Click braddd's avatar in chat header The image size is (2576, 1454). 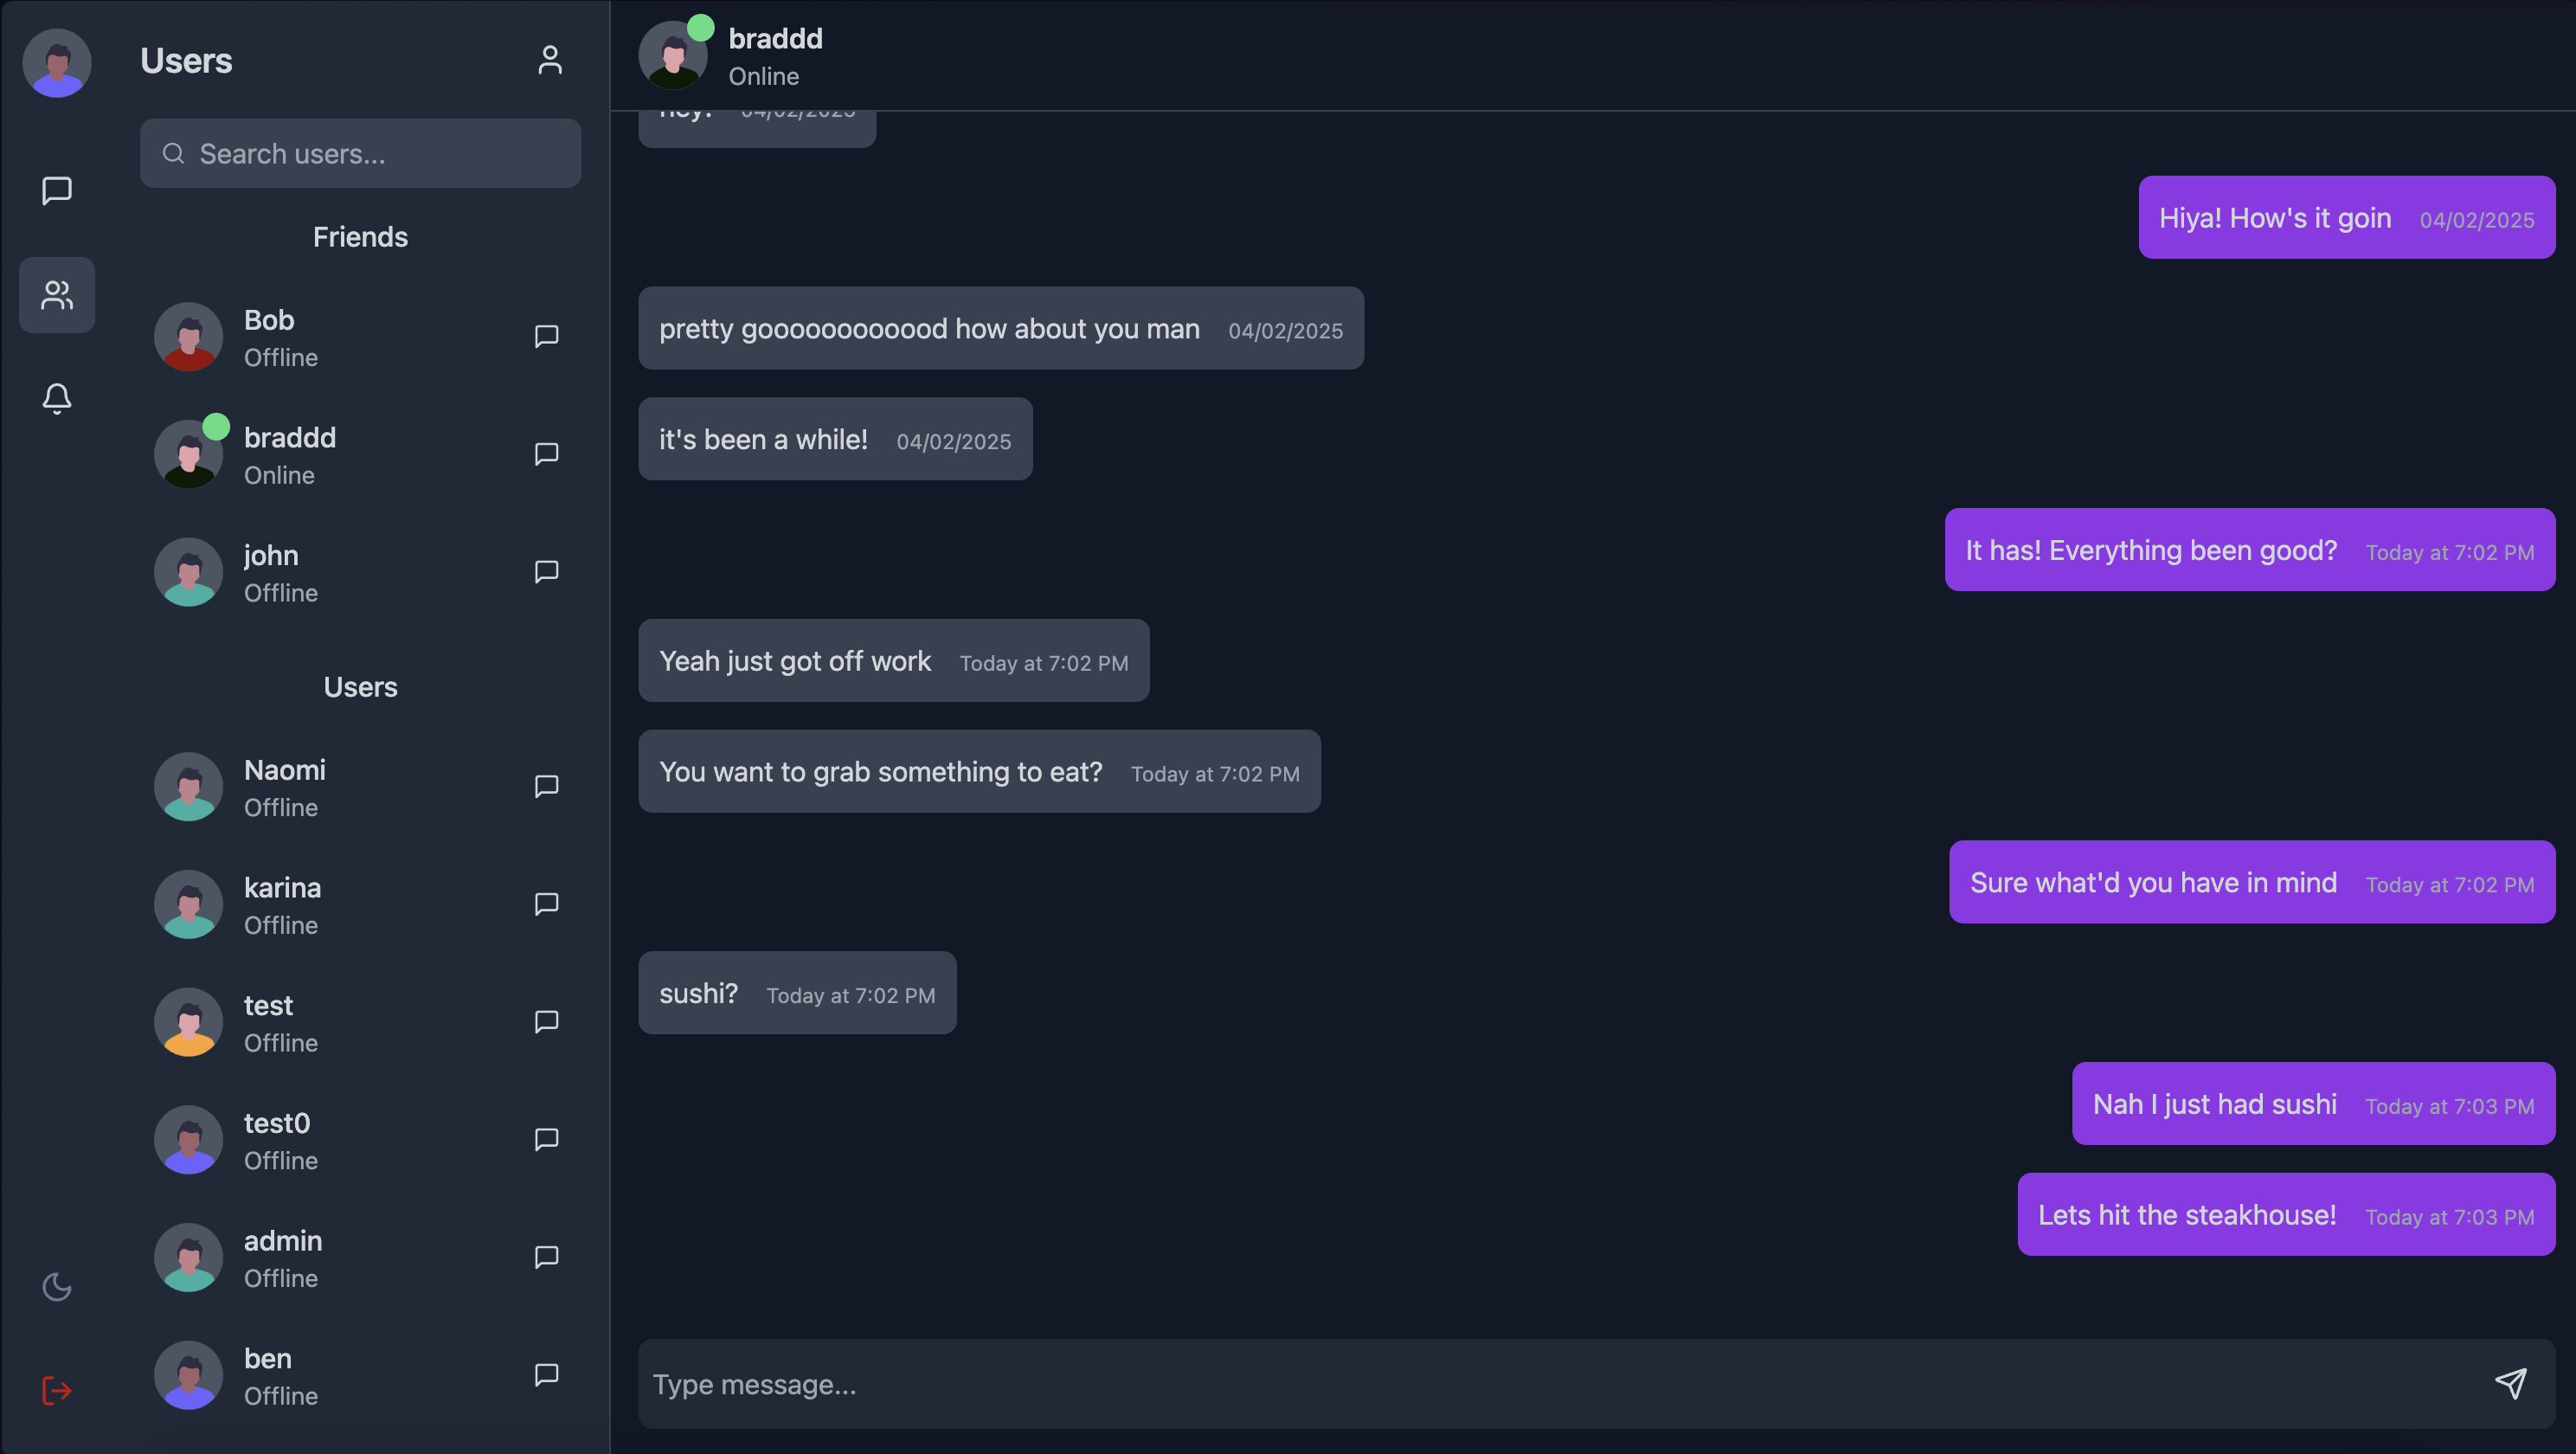673,56
